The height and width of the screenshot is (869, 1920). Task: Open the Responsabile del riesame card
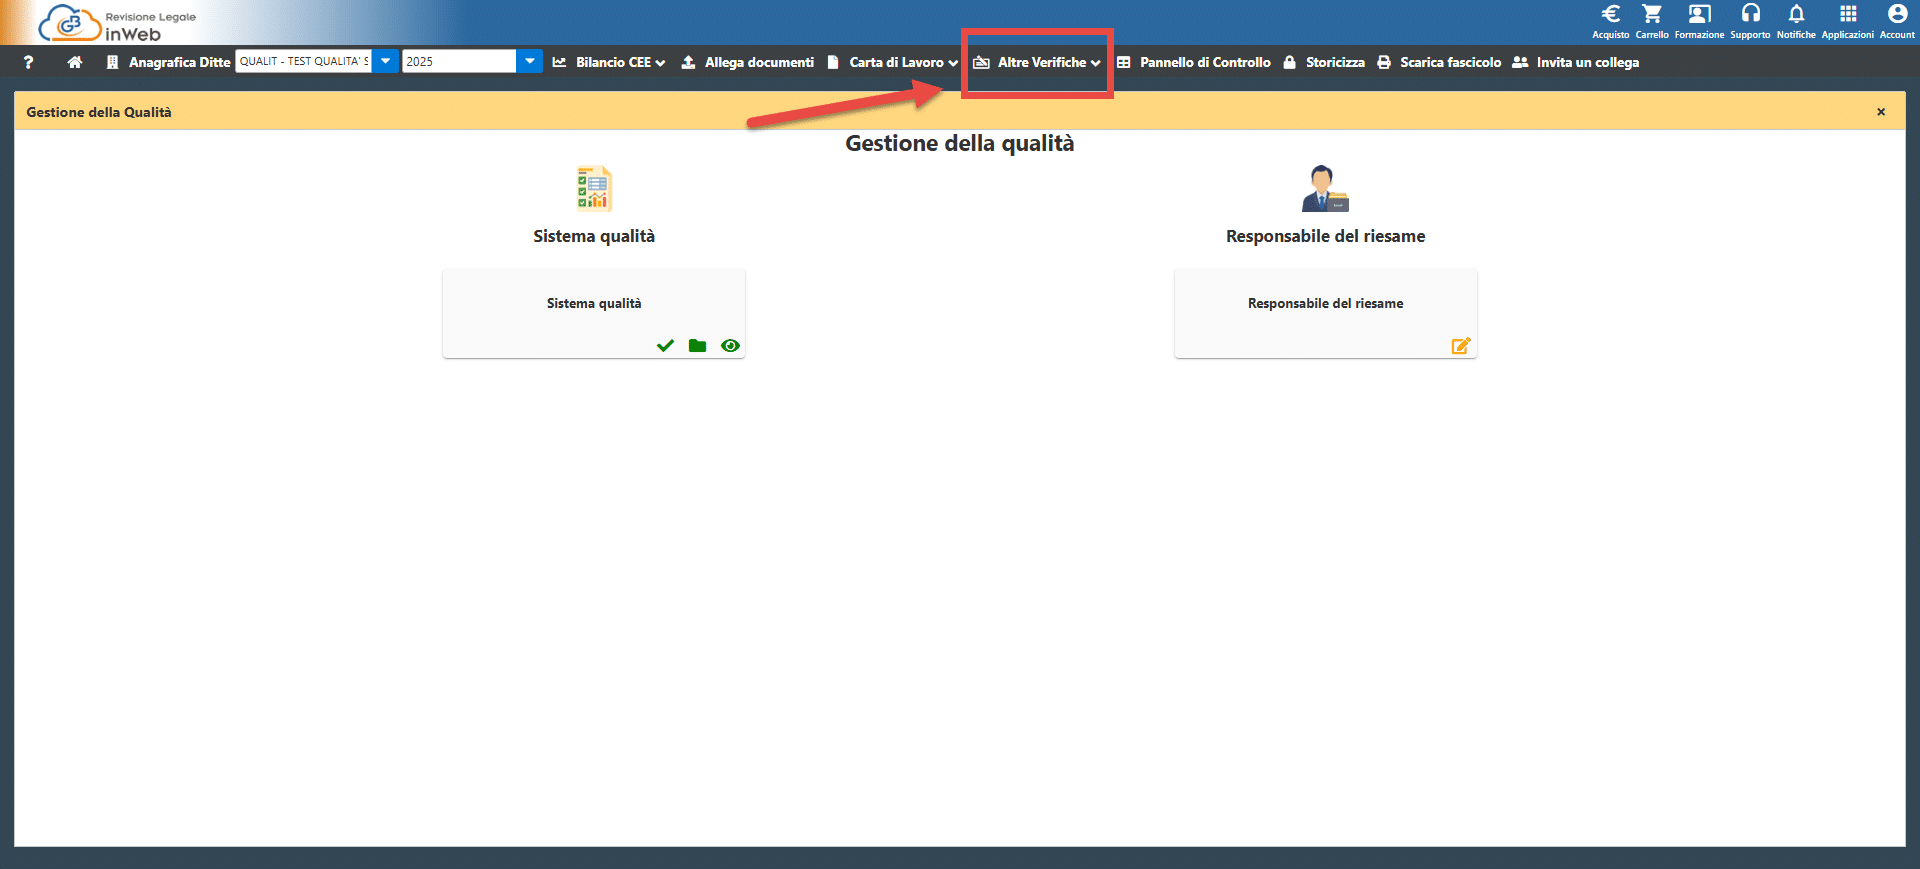click(x=1326, y=313)
